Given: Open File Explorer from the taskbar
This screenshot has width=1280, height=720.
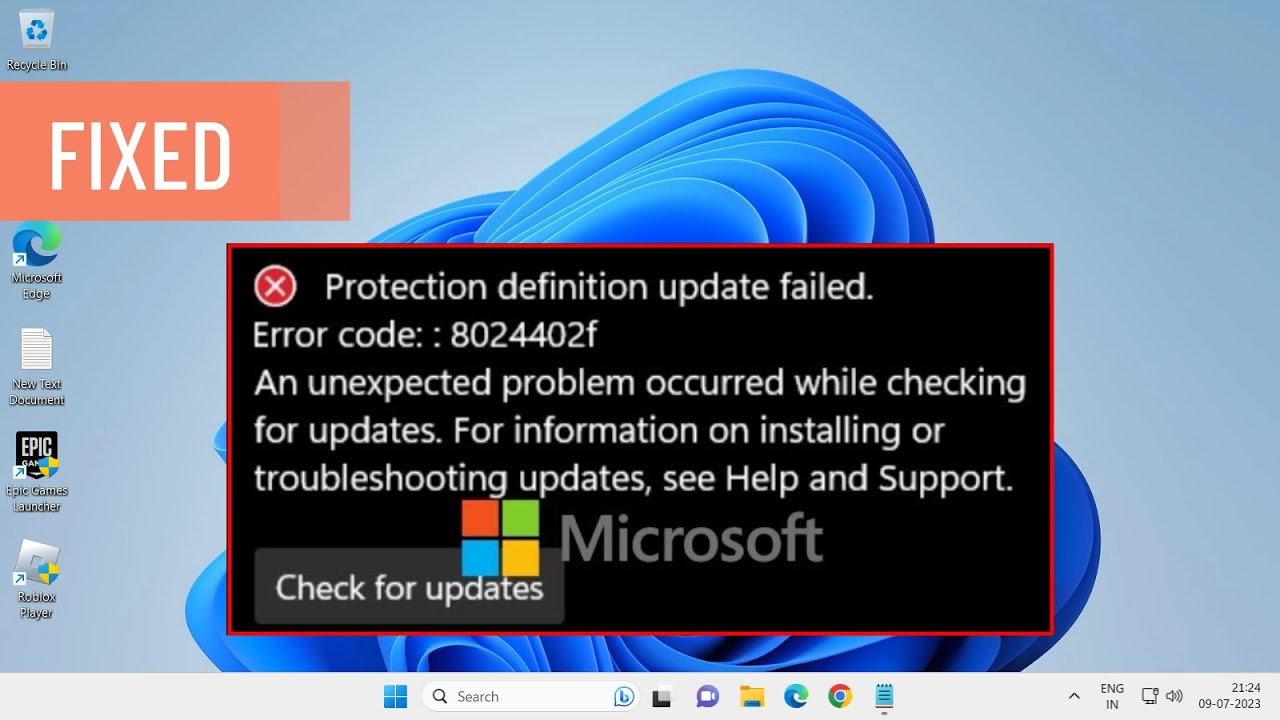Looking at the screenshot, I should point(752,696).
